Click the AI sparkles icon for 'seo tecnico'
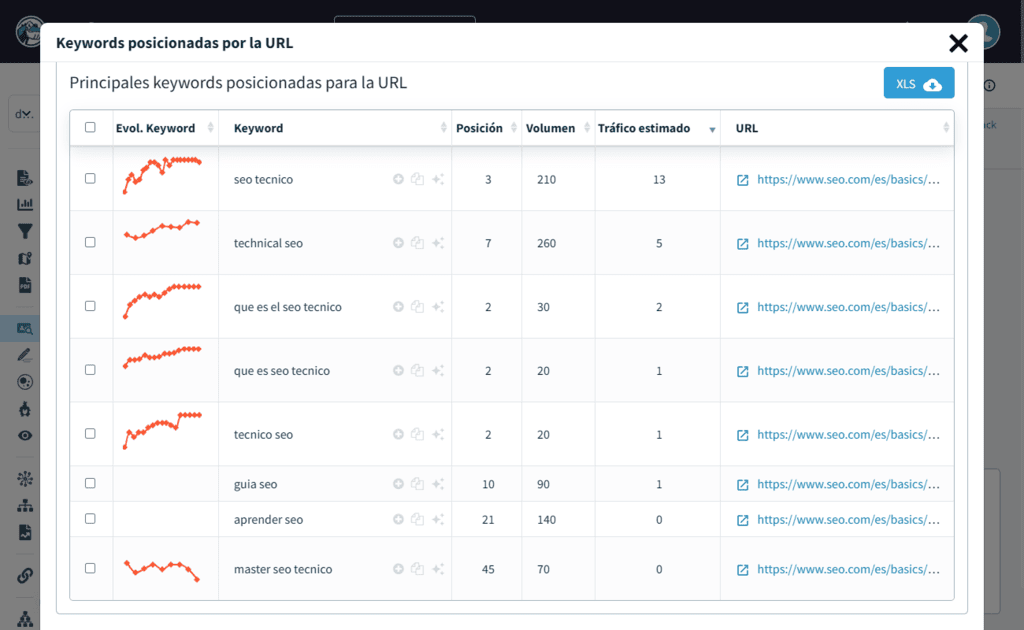Image resolution: width=1024 pixels, height=630 pixels. click(437, 179)
